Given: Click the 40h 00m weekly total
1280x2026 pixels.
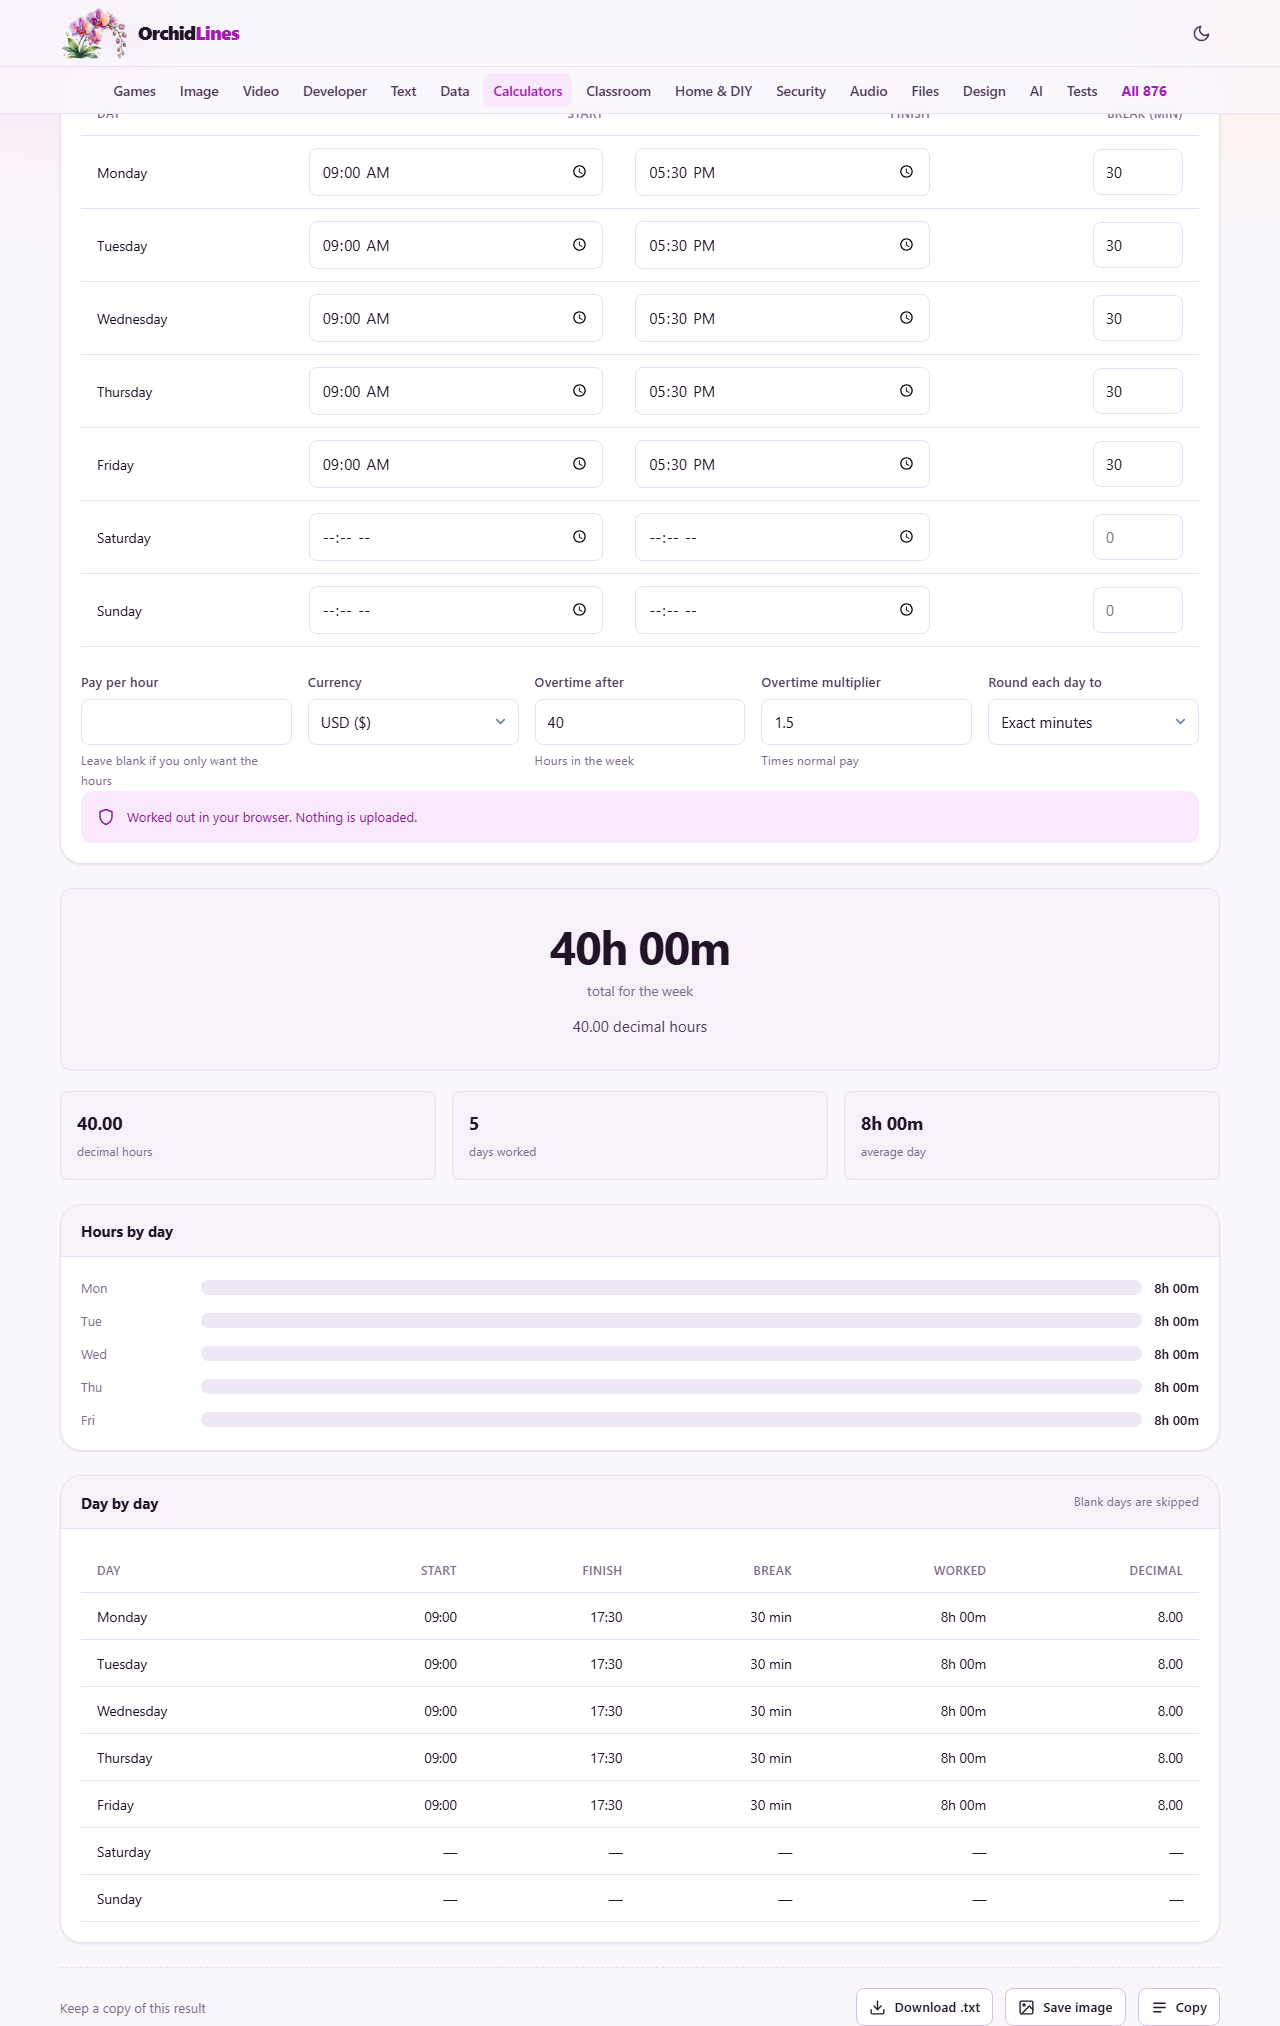Looking at the screenshot, I should (640, 949).
